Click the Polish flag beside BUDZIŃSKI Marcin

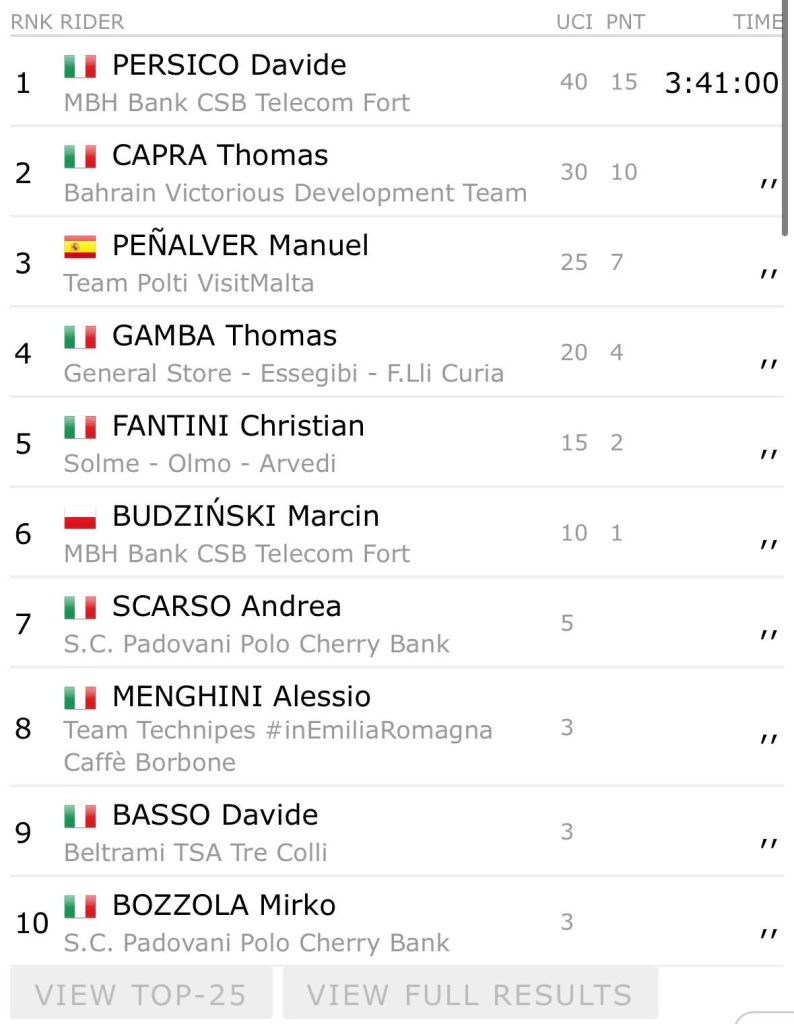pos(80,517)
